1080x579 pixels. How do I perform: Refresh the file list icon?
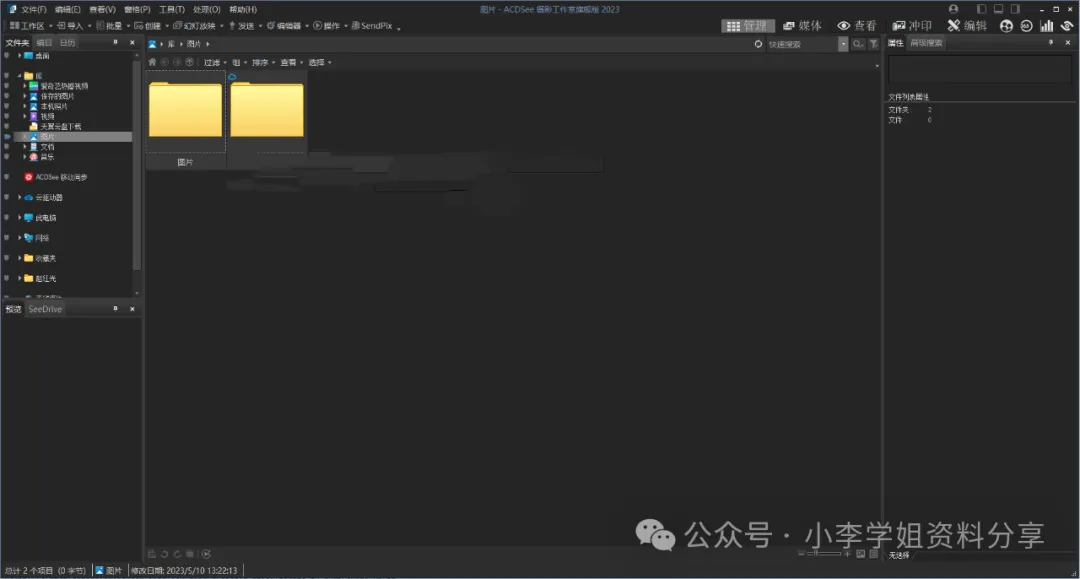[x=758, y=44]
